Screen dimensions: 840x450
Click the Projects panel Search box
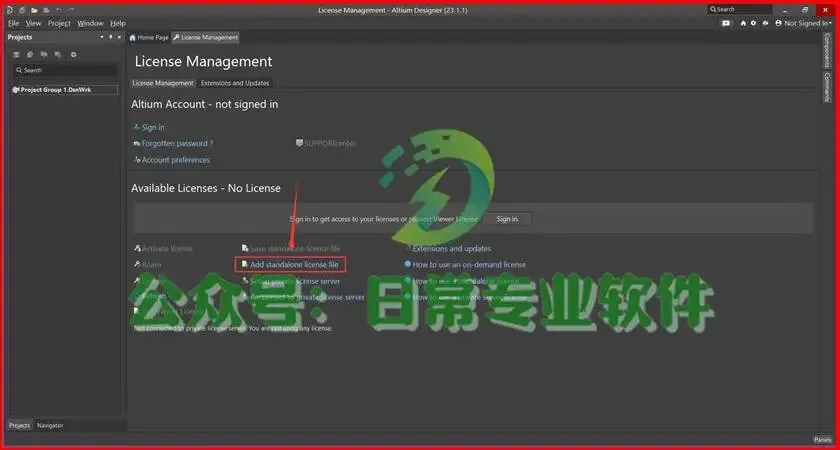pyautogui.click(x=65, y=70)
